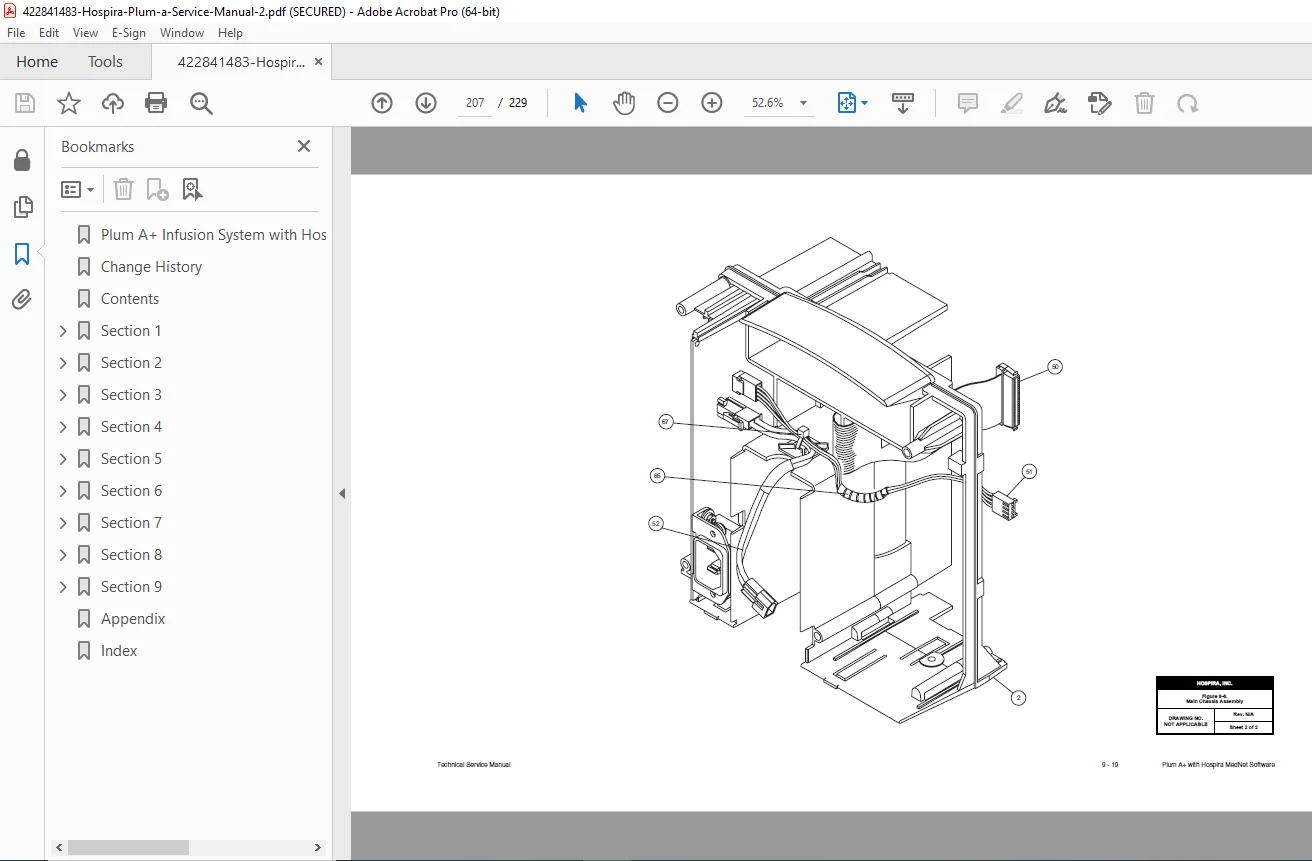Expand the Section 3 bookmark

pos(63,395)
